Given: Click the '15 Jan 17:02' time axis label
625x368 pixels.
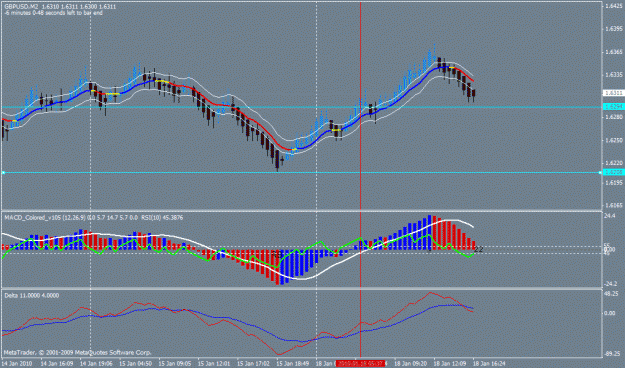Looking at the screenshot, I should pos(254,364).
